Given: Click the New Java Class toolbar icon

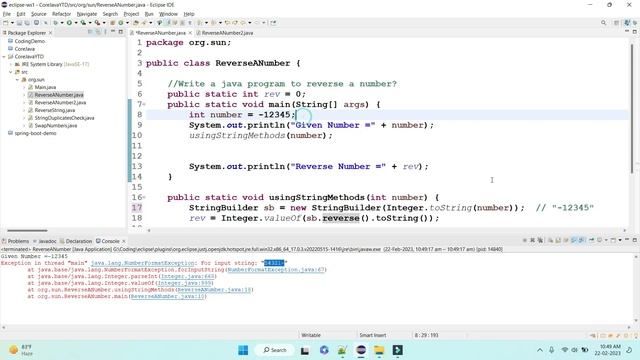Looking at the screenshot, I should pos(121,23).
